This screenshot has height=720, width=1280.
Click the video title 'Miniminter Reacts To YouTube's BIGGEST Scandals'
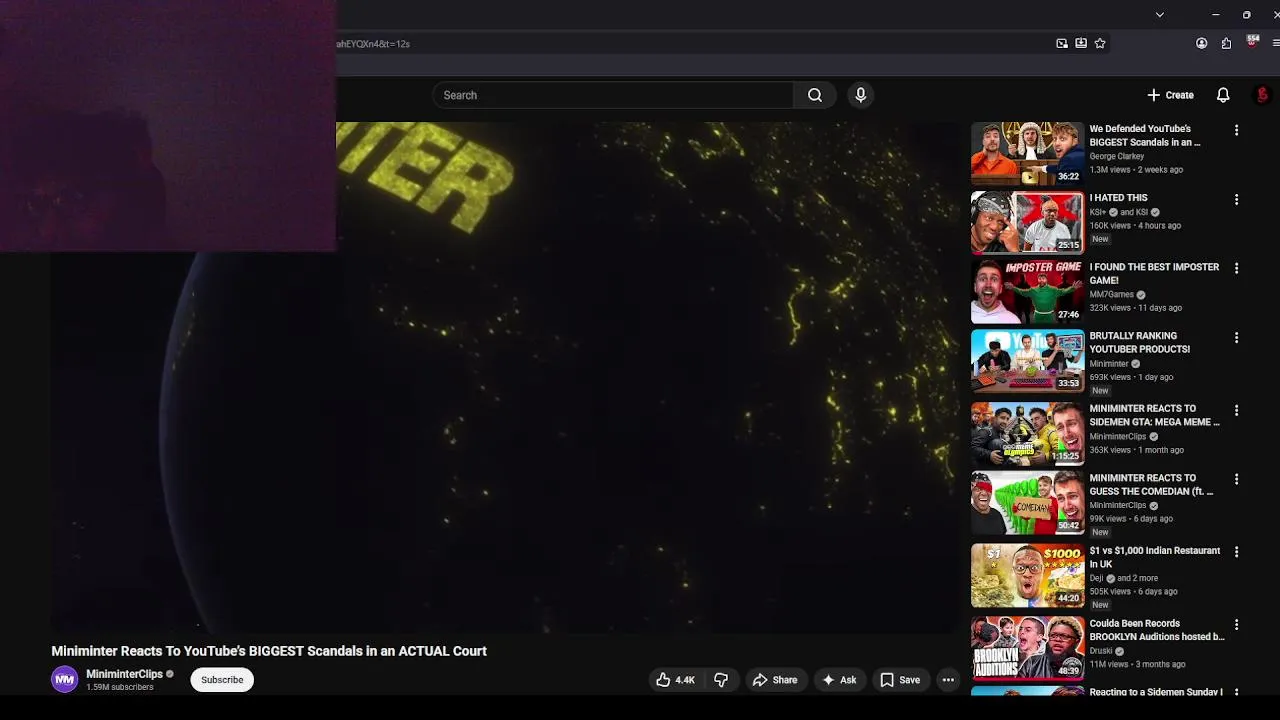click(269, 651)
